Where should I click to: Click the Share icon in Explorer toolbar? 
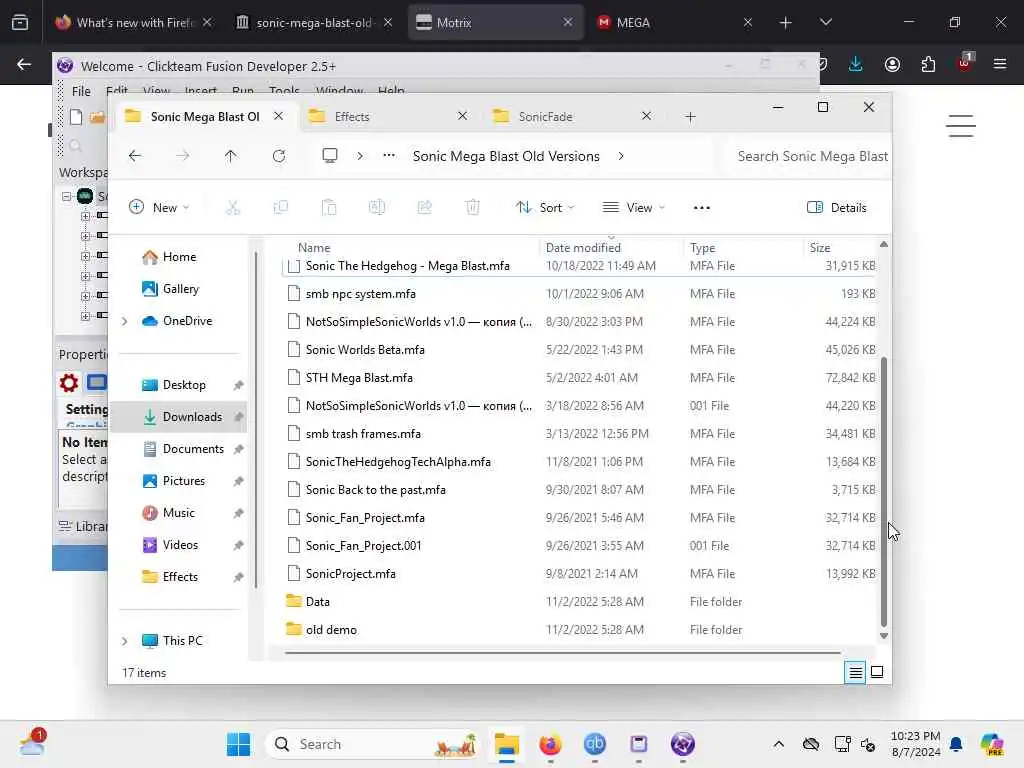424,208
